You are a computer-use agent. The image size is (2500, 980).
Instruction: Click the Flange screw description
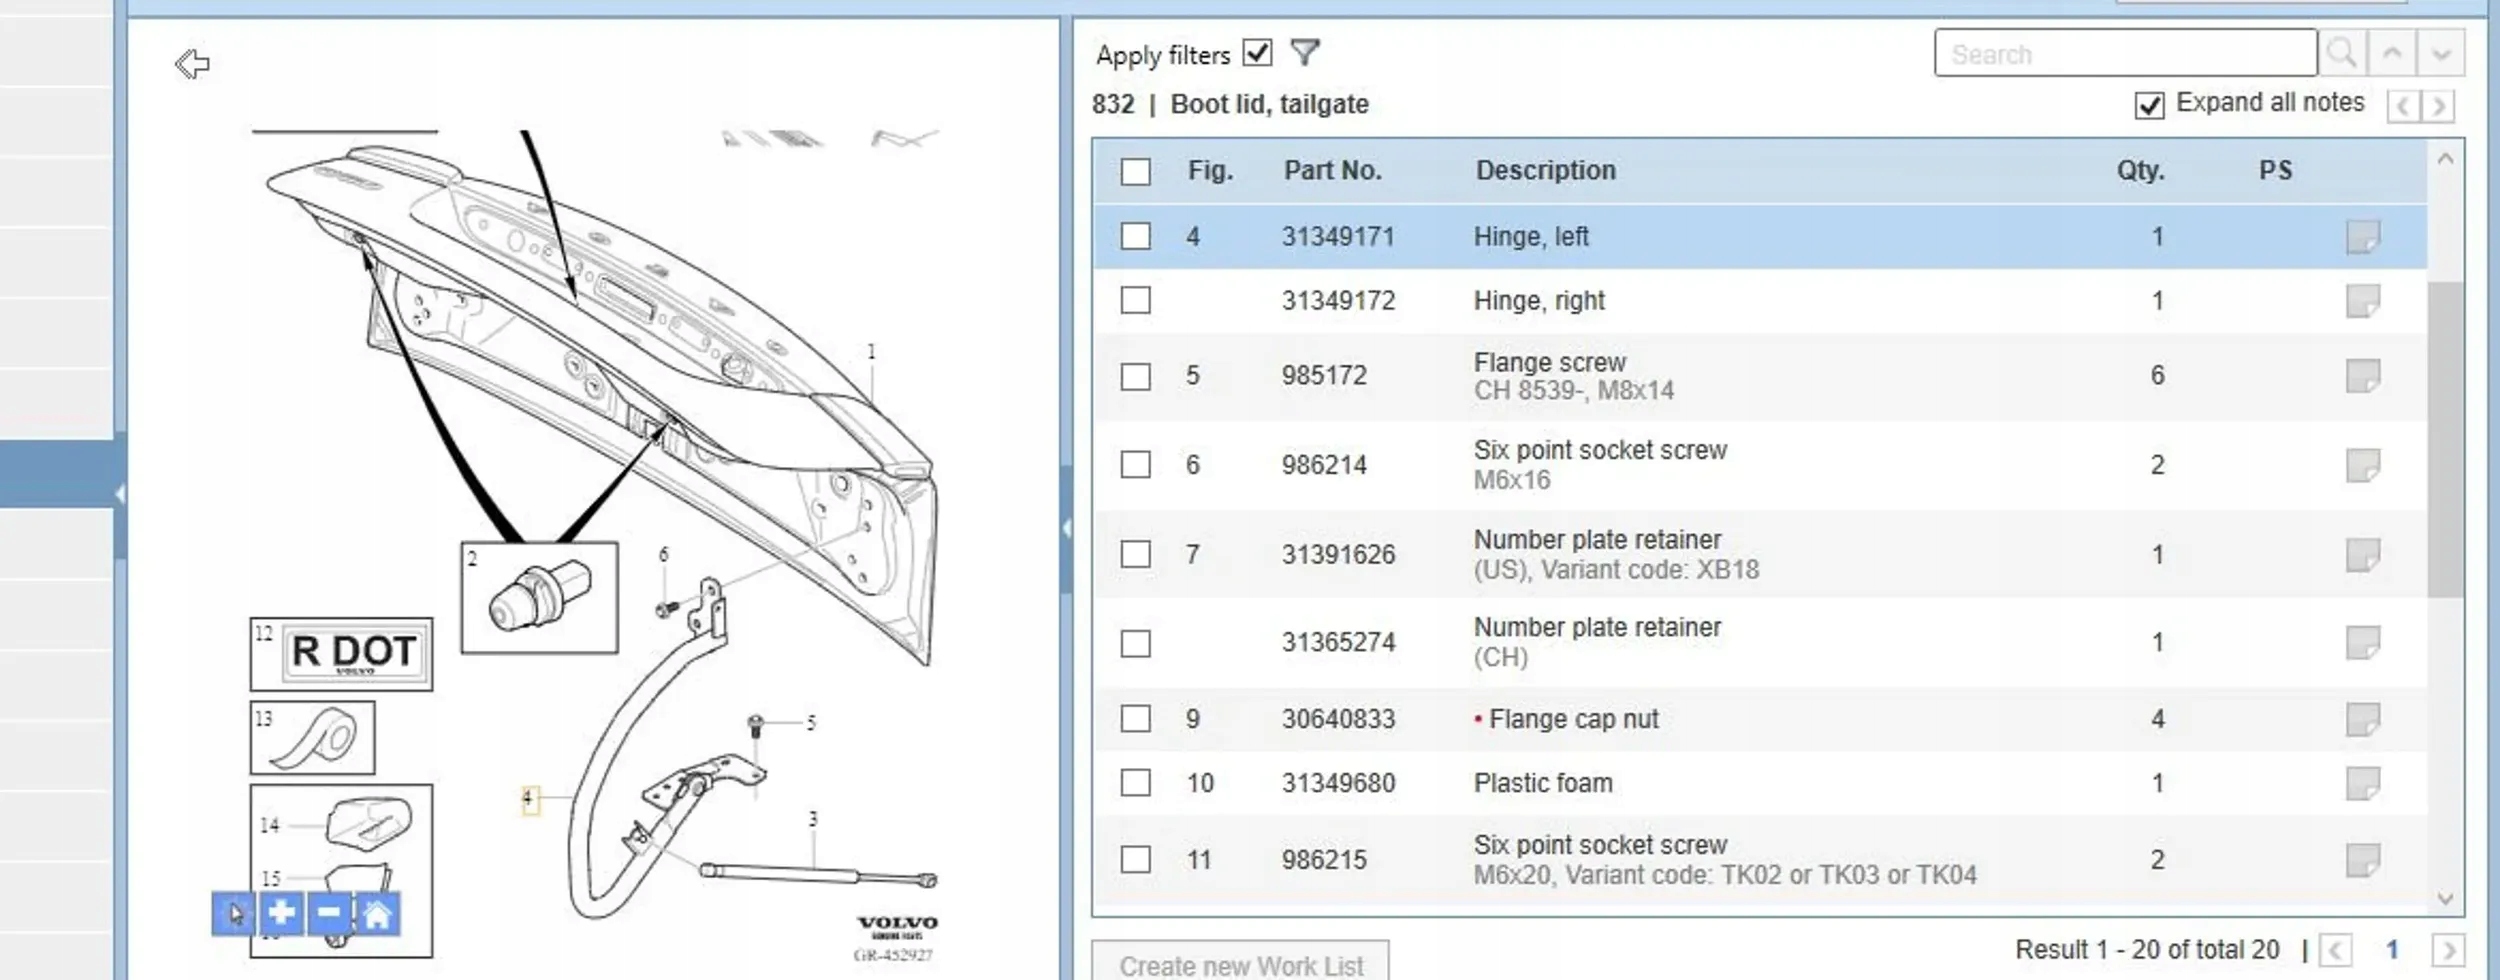point(1550,362)
